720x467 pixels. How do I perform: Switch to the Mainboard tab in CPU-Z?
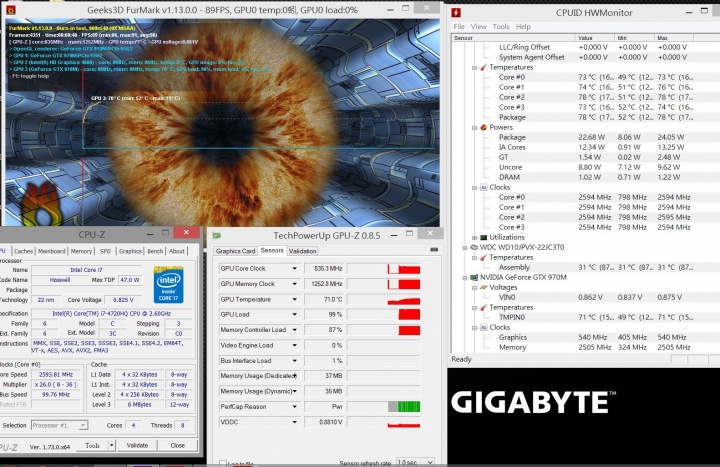[51, 251]
